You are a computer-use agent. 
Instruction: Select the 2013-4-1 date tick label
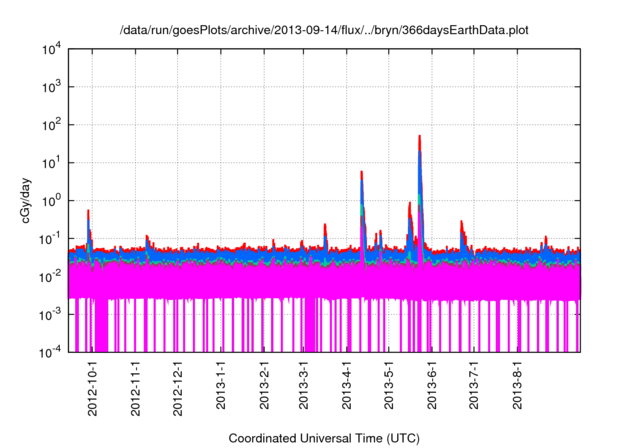coord(349,387)
